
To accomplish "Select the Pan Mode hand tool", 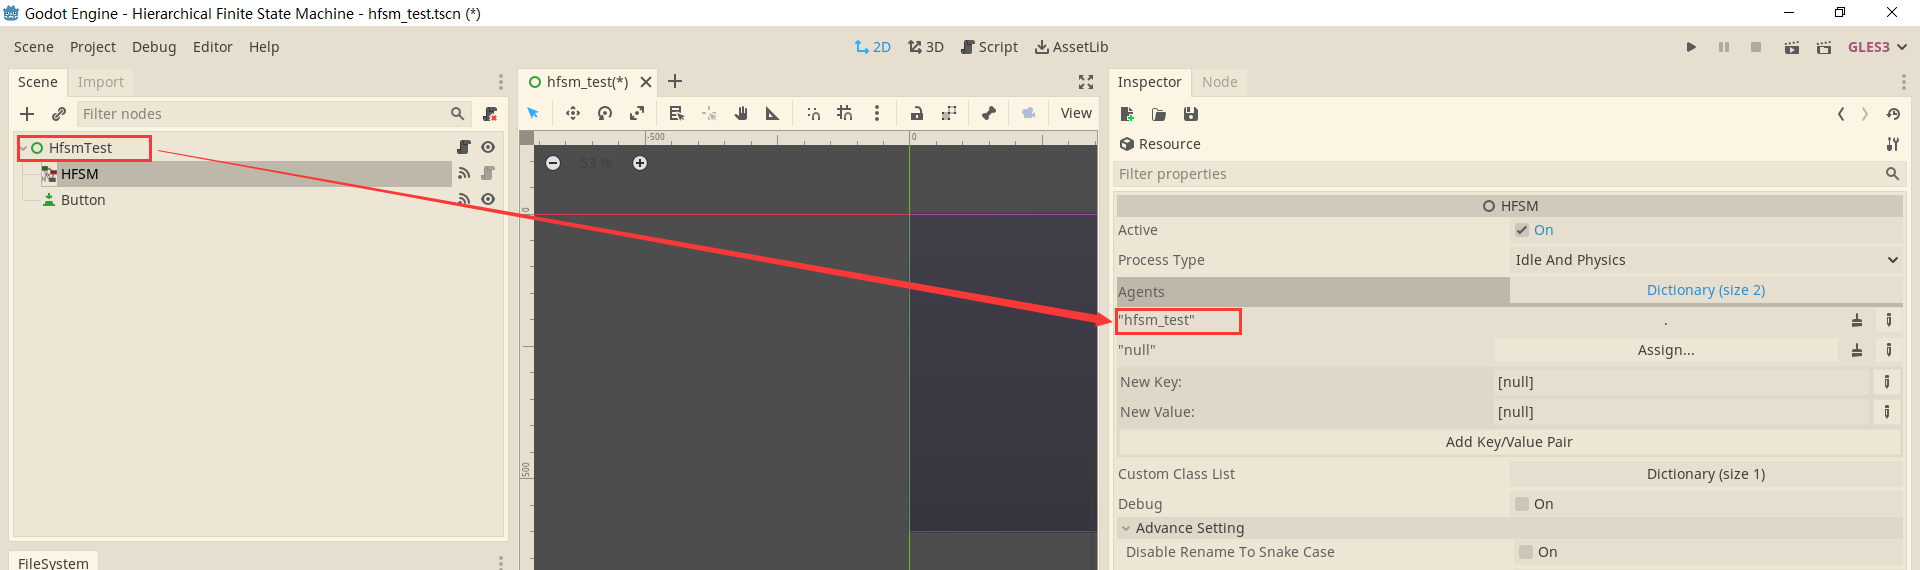I will (741, 113).
